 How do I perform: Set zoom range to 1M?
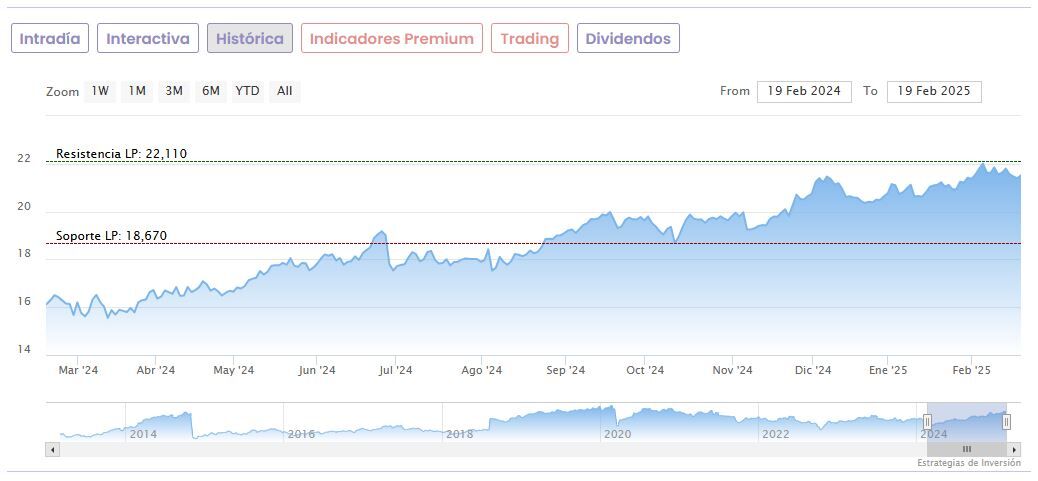(137, 91)
